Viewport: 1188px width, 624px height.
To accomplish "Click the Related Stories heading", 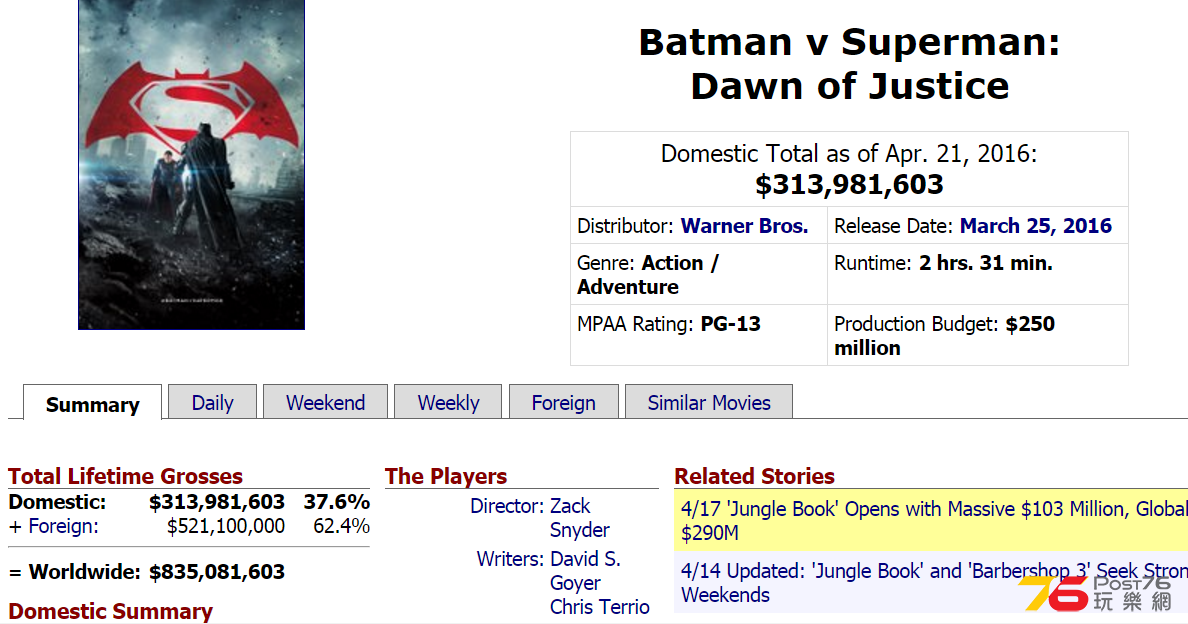I will point(755,476).
